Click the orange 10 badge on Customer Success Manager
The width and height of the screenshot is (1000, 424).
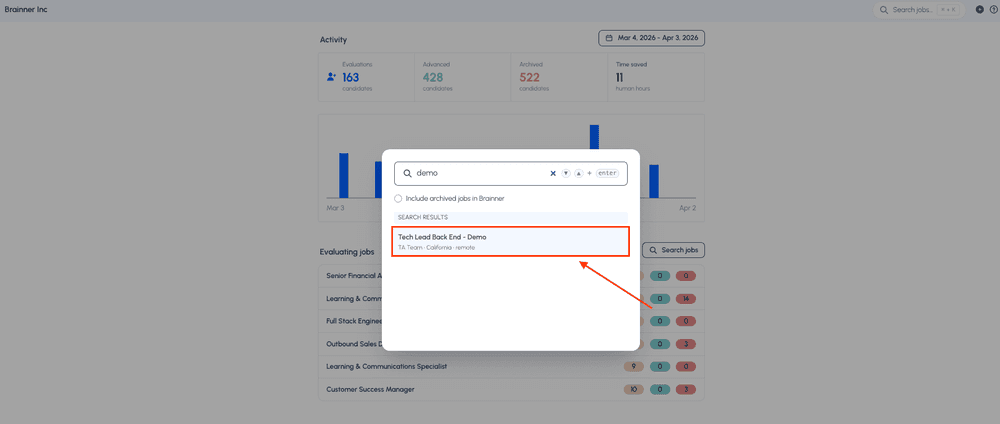[x=633, y=389]
